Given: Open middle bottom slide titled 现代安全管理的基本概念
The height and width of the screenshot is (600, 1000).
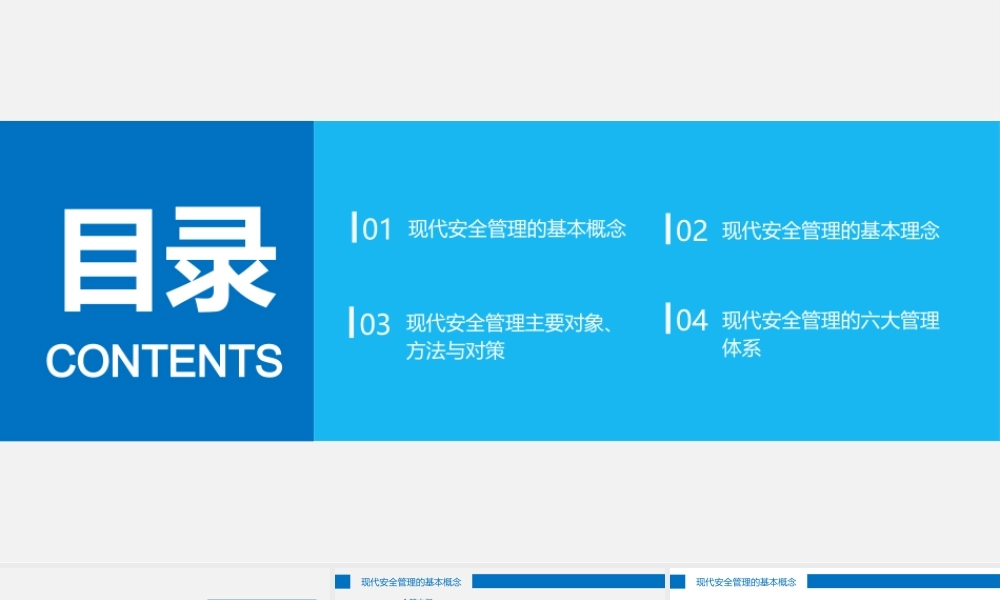Looking at the screenshot, I should (411, 581).
